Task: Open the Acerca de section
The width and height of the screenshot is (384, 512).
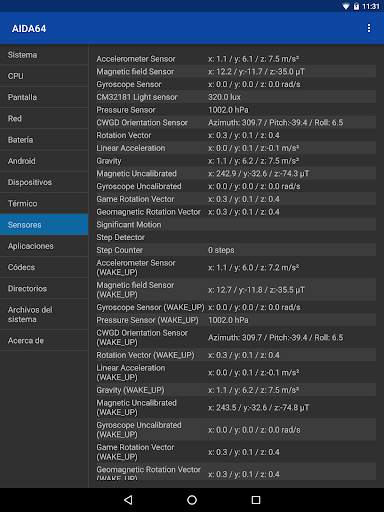Action: click(44, 341)
